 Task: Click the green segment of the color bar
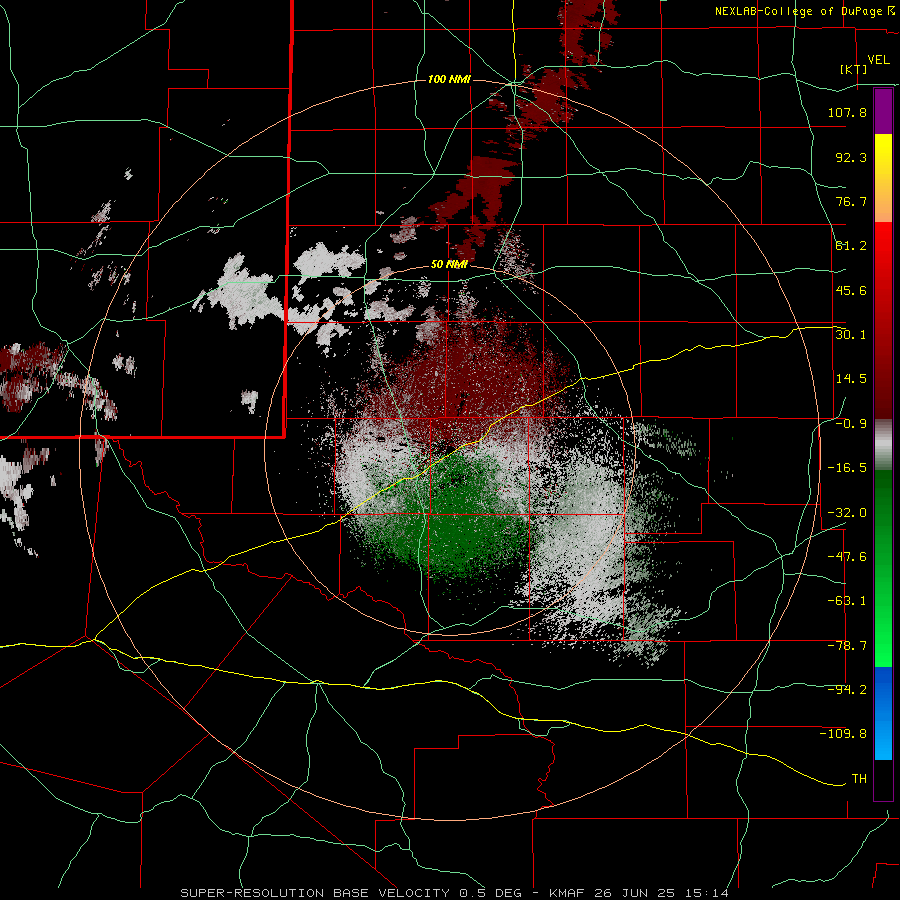pos(883,568)
